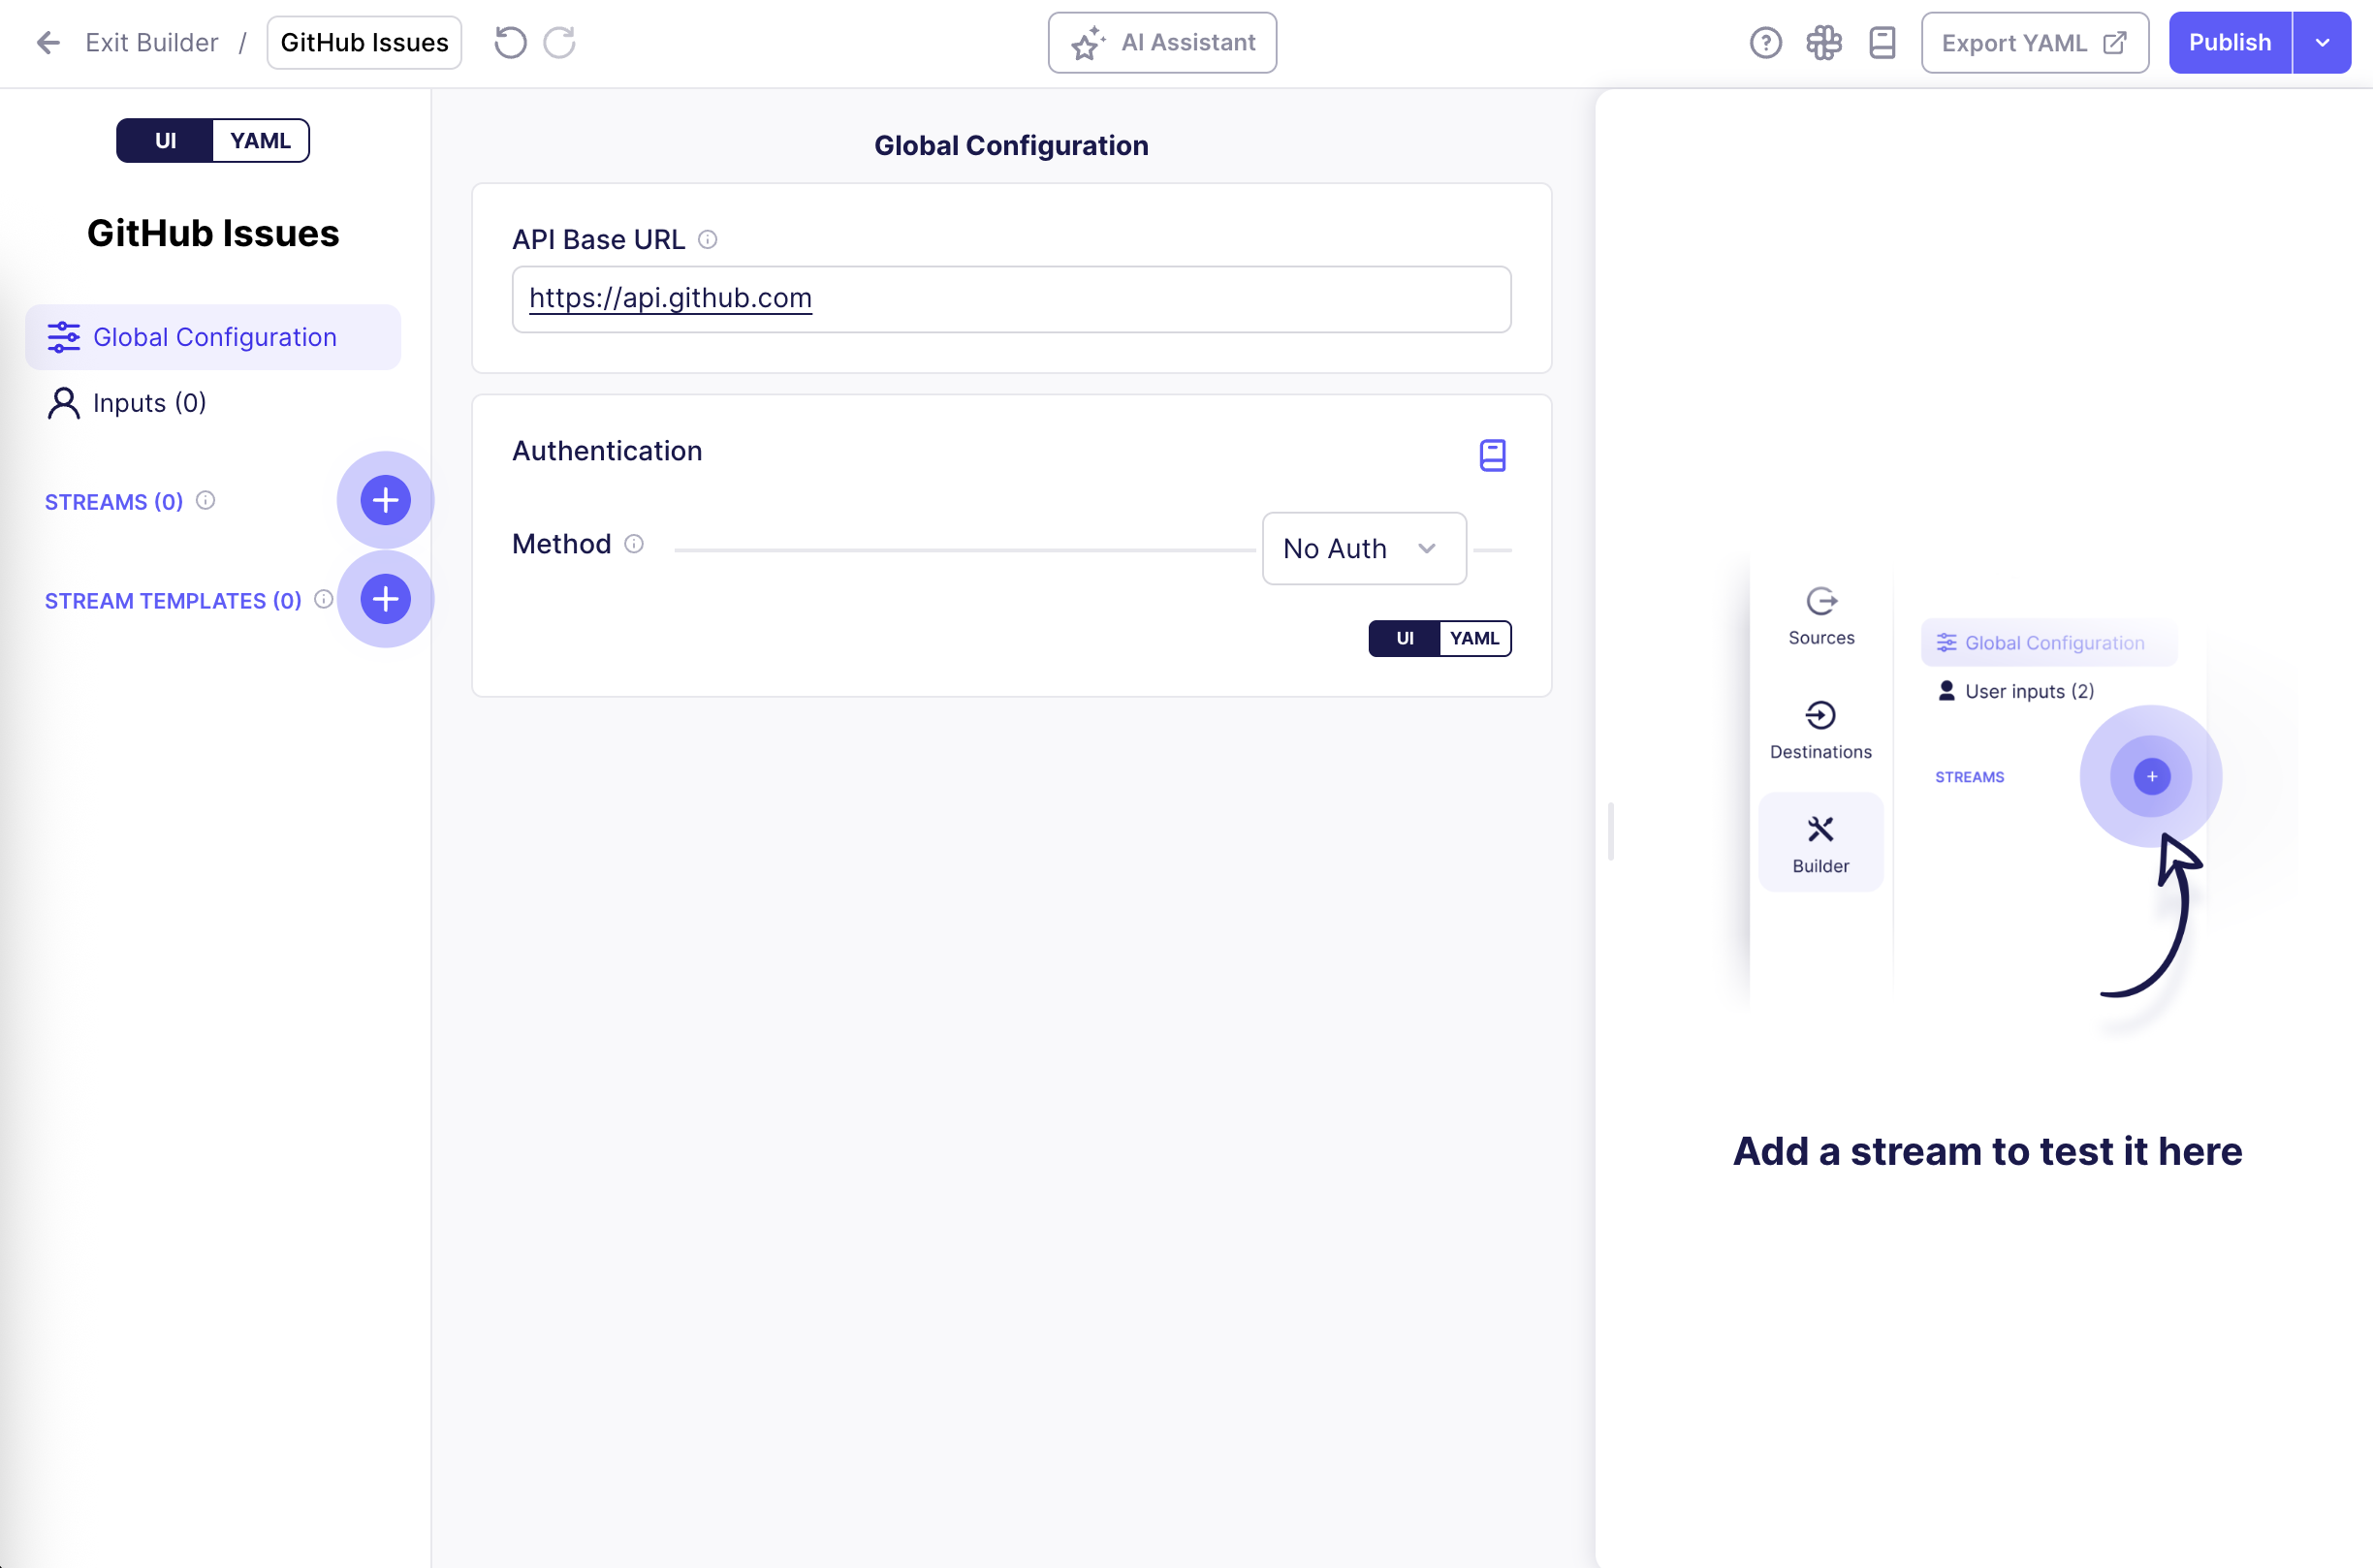Open the docs book icon in top bar
The image size is (2373, 1568).
tap(1882, 43)
